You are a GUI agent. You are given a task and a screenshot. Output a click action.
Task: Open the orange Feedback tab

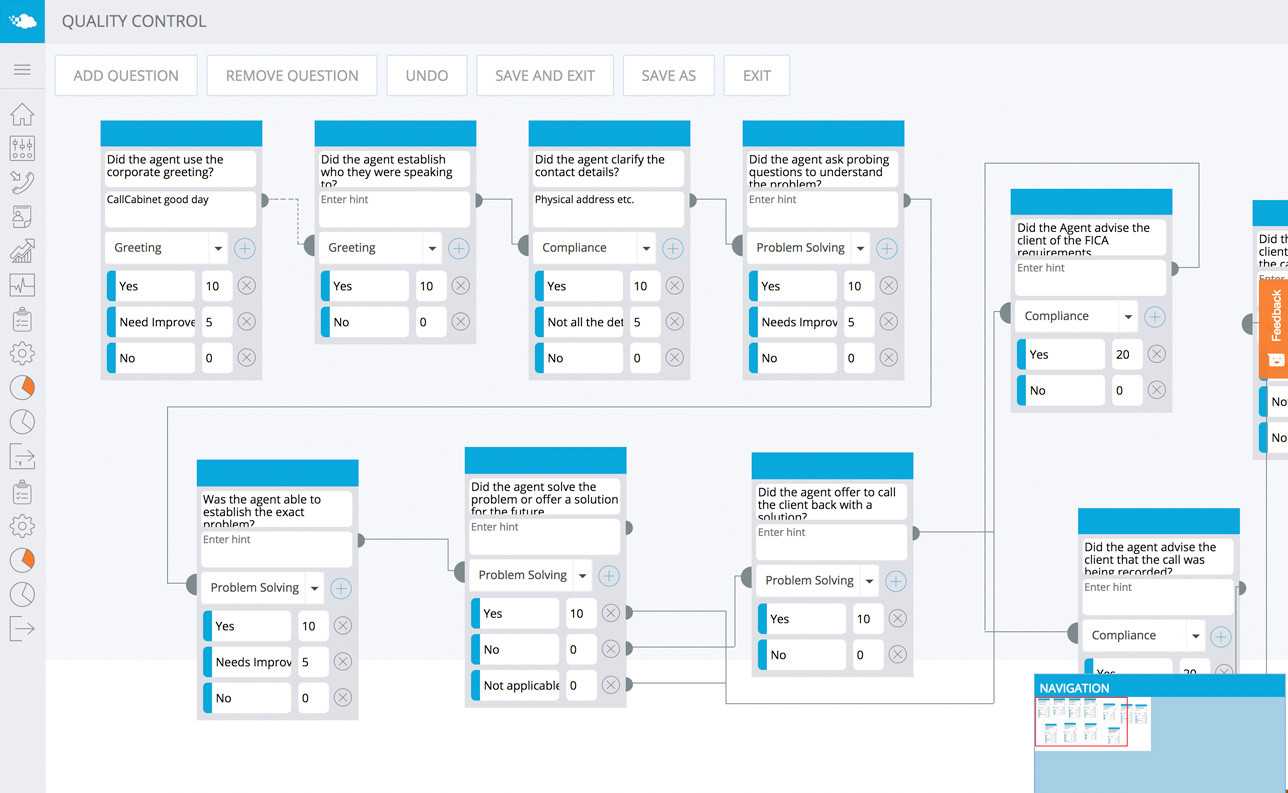1273,329
